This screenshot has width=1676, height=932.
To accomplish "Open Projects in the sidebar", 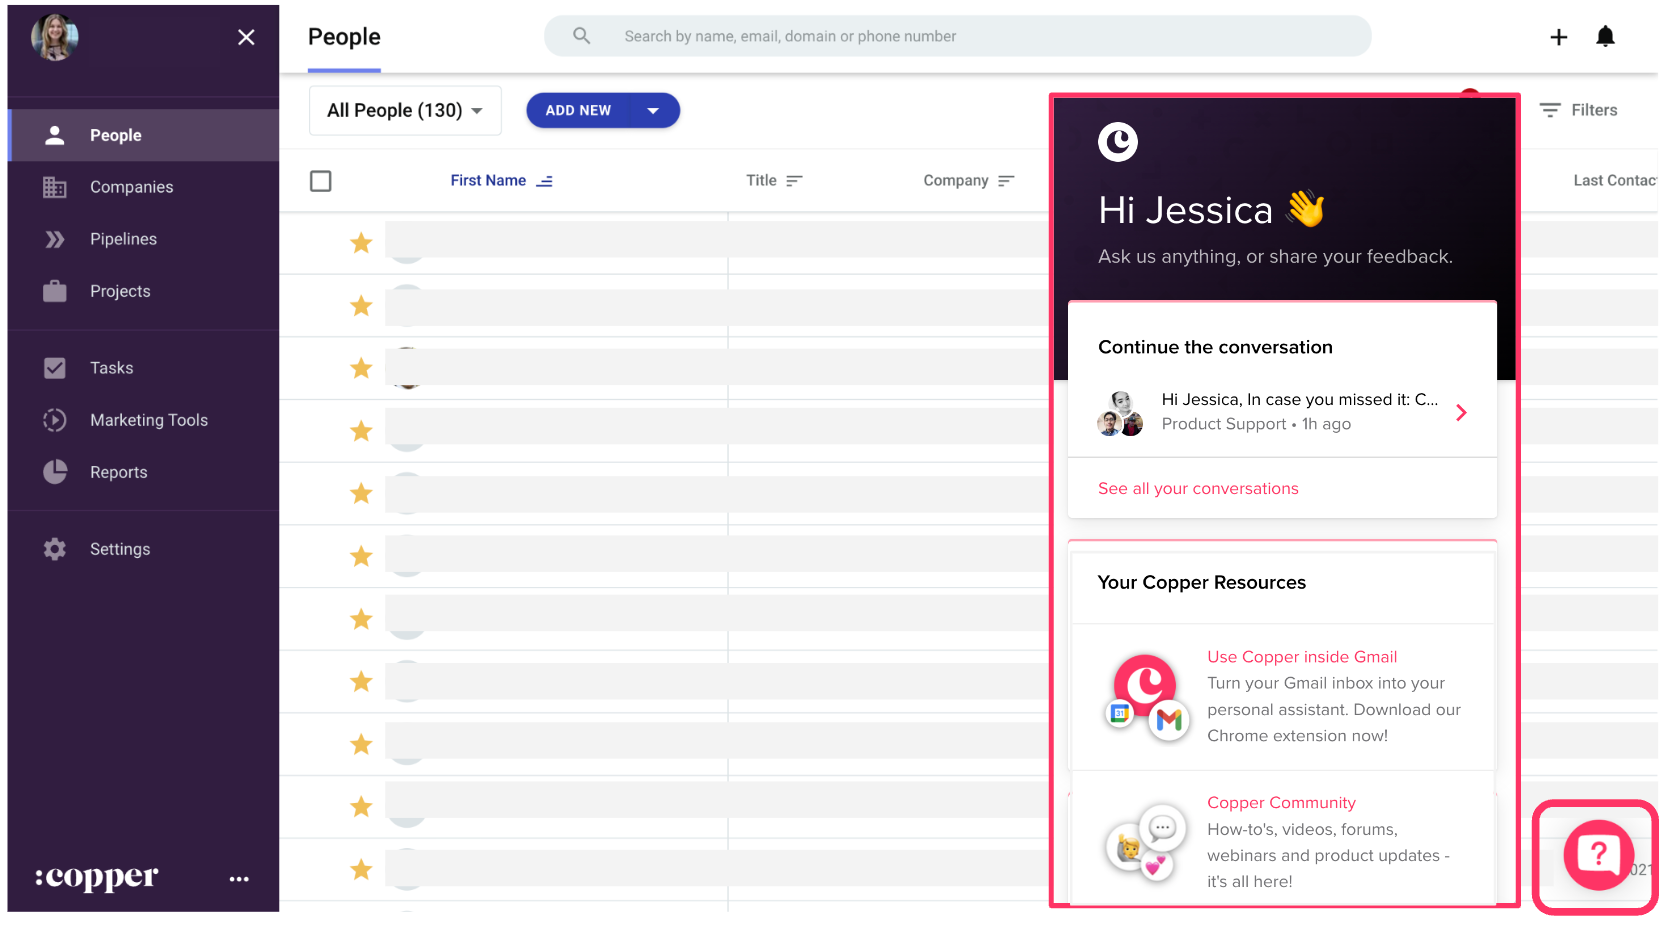I will click(x=143, y=291).
